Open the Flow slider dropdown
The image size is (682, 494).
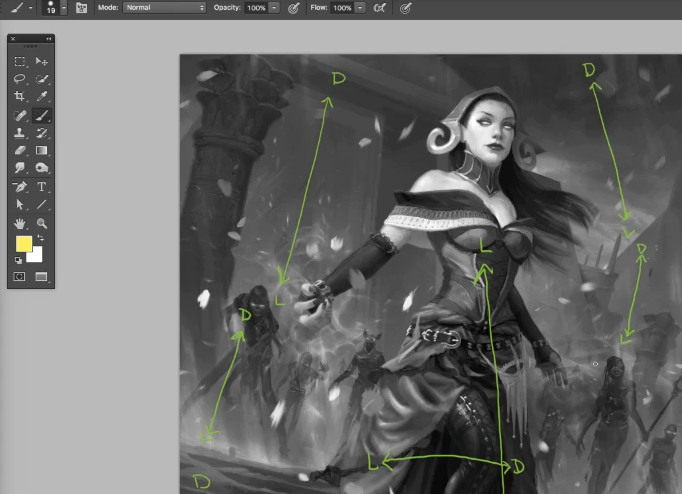(360, 8)
